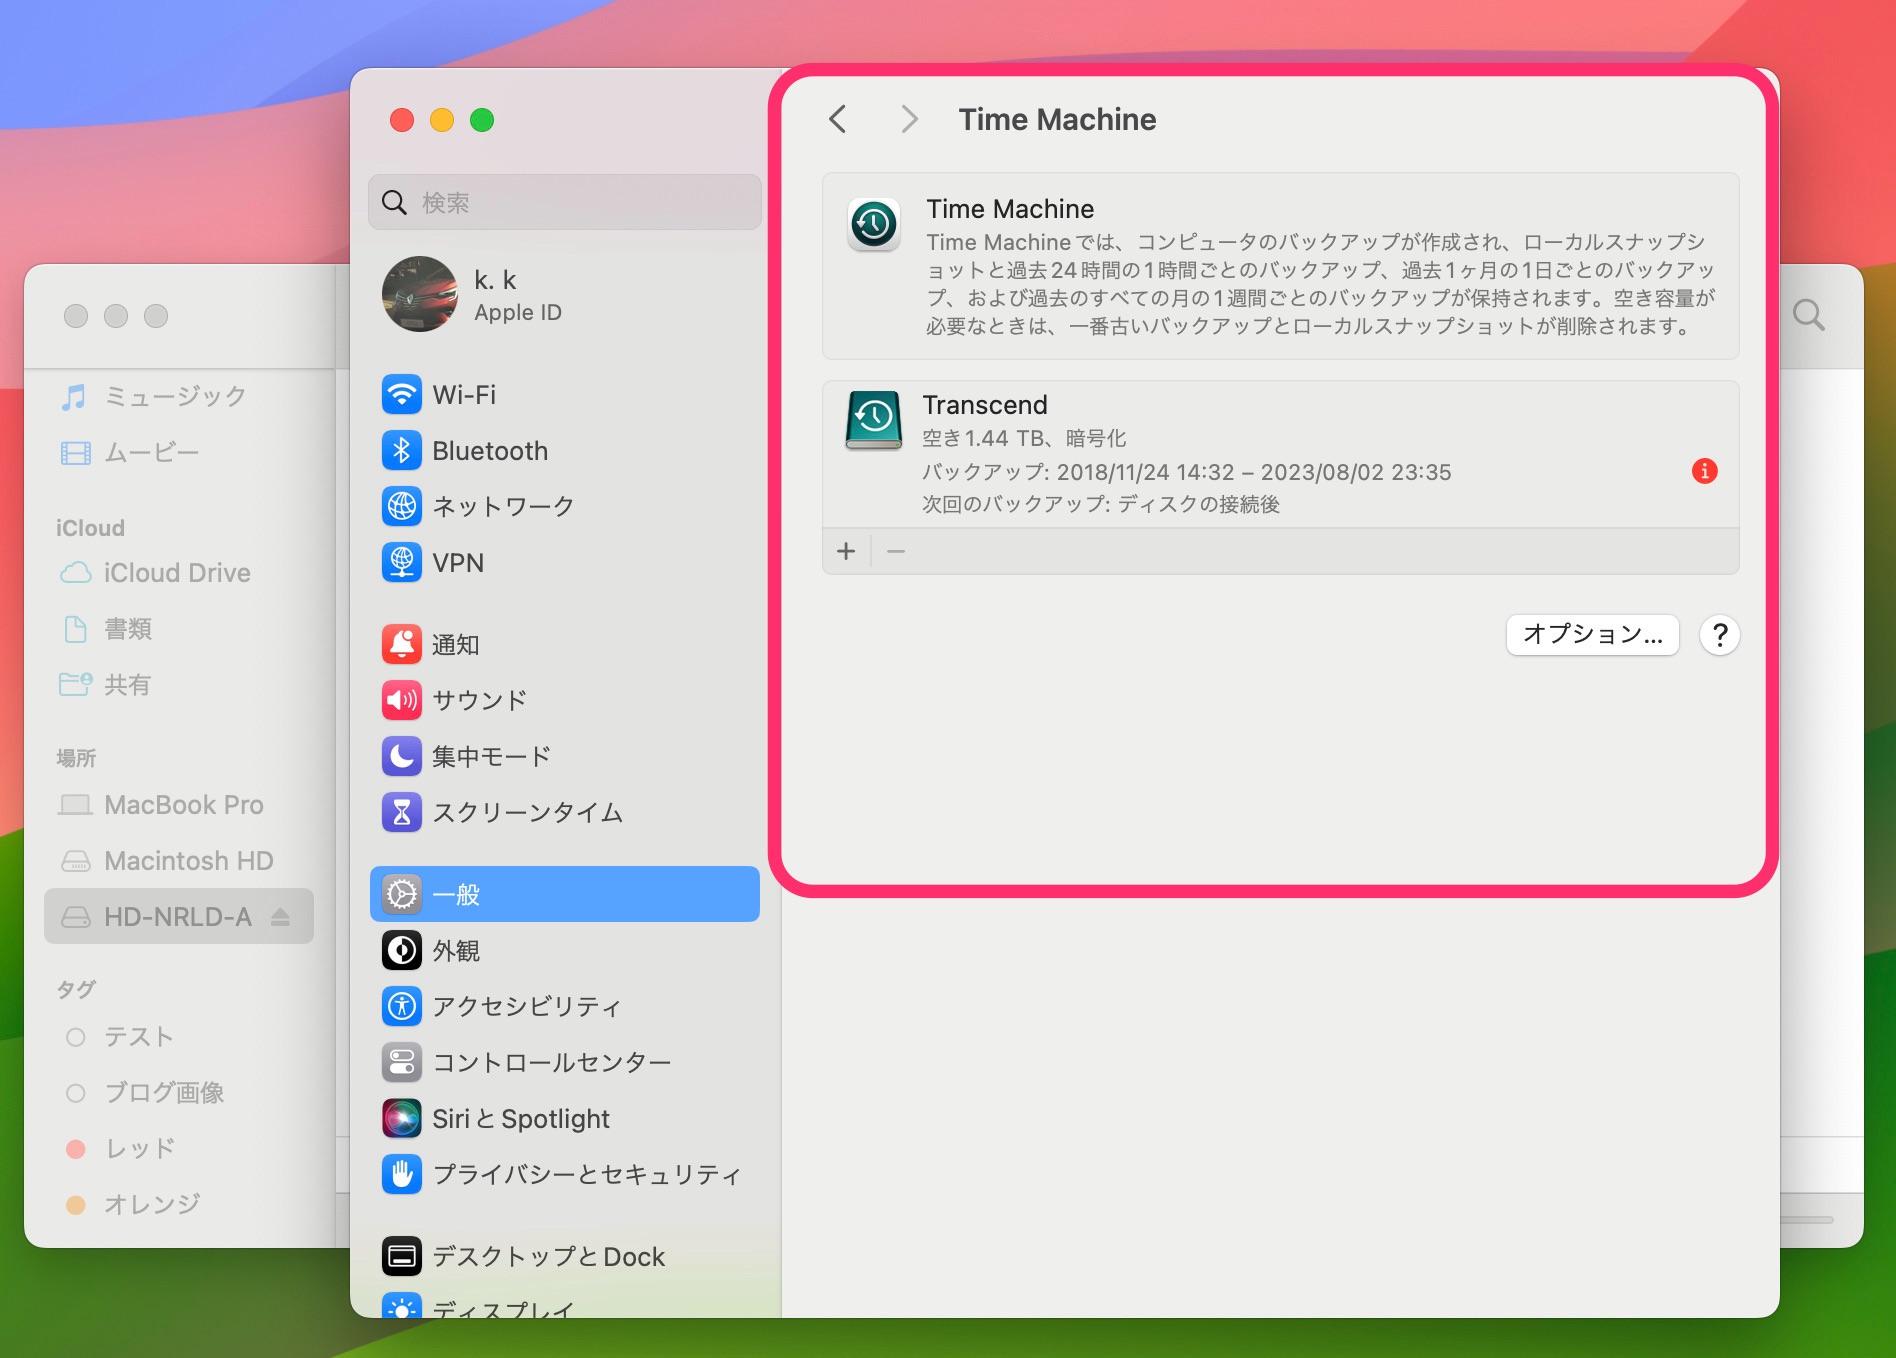Image resolution: width=1896 pixels, height=1358 pixels.
Task: Open コントロールセンター settings
Action: point(564,1063)
